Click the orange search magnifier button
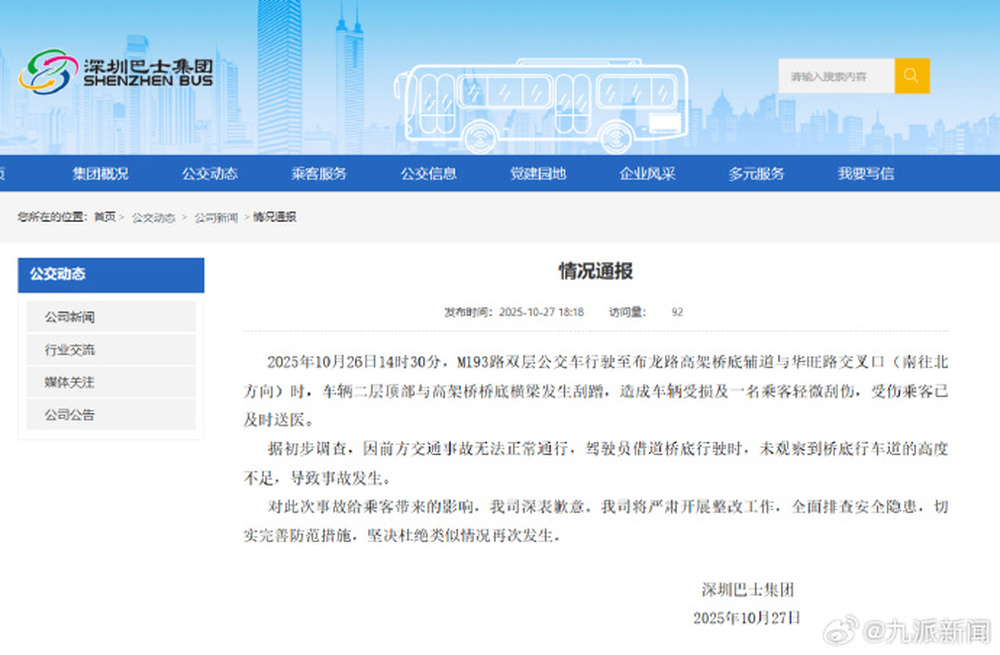The height and width of the screenshot is (655, 1000). 911,76
